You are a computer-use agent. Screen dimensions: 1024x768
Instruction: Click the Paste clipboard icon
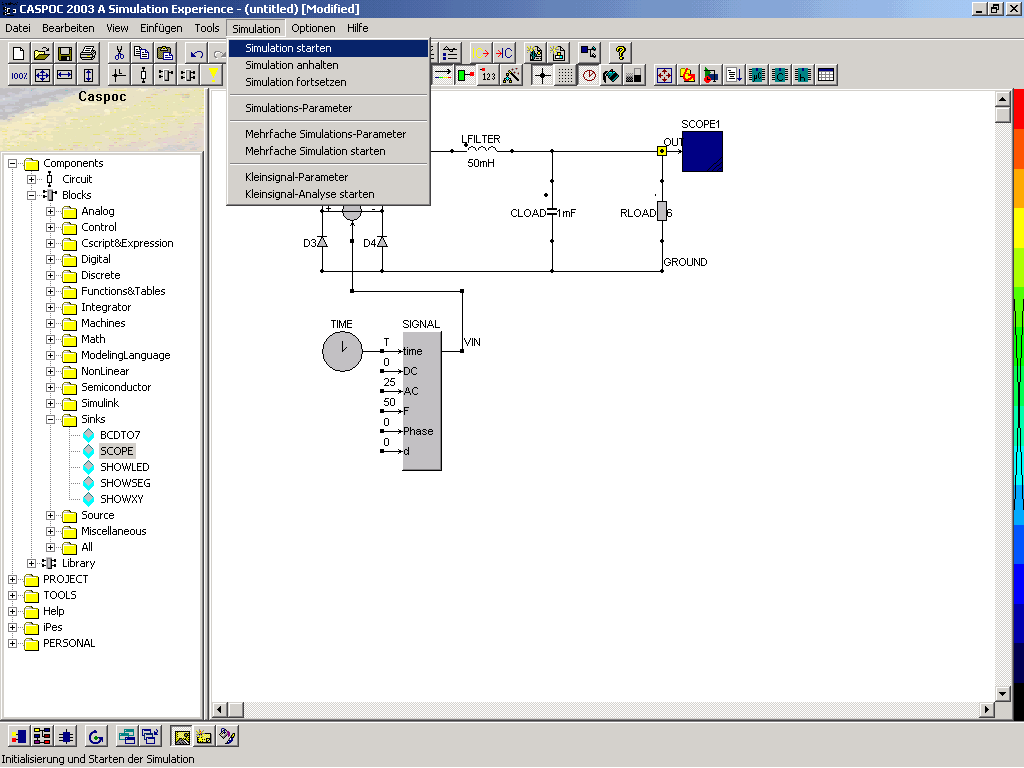click(x=165, y=54)
